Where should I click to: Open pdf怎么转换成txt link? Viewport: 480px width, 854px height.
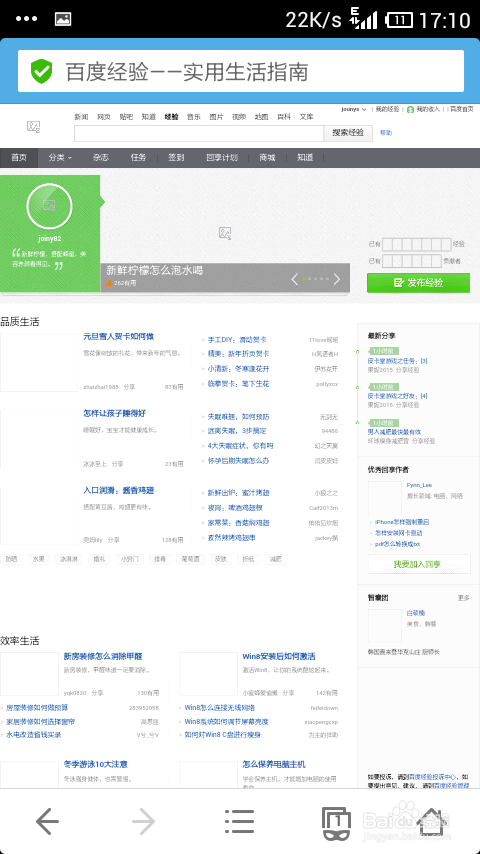397,544
